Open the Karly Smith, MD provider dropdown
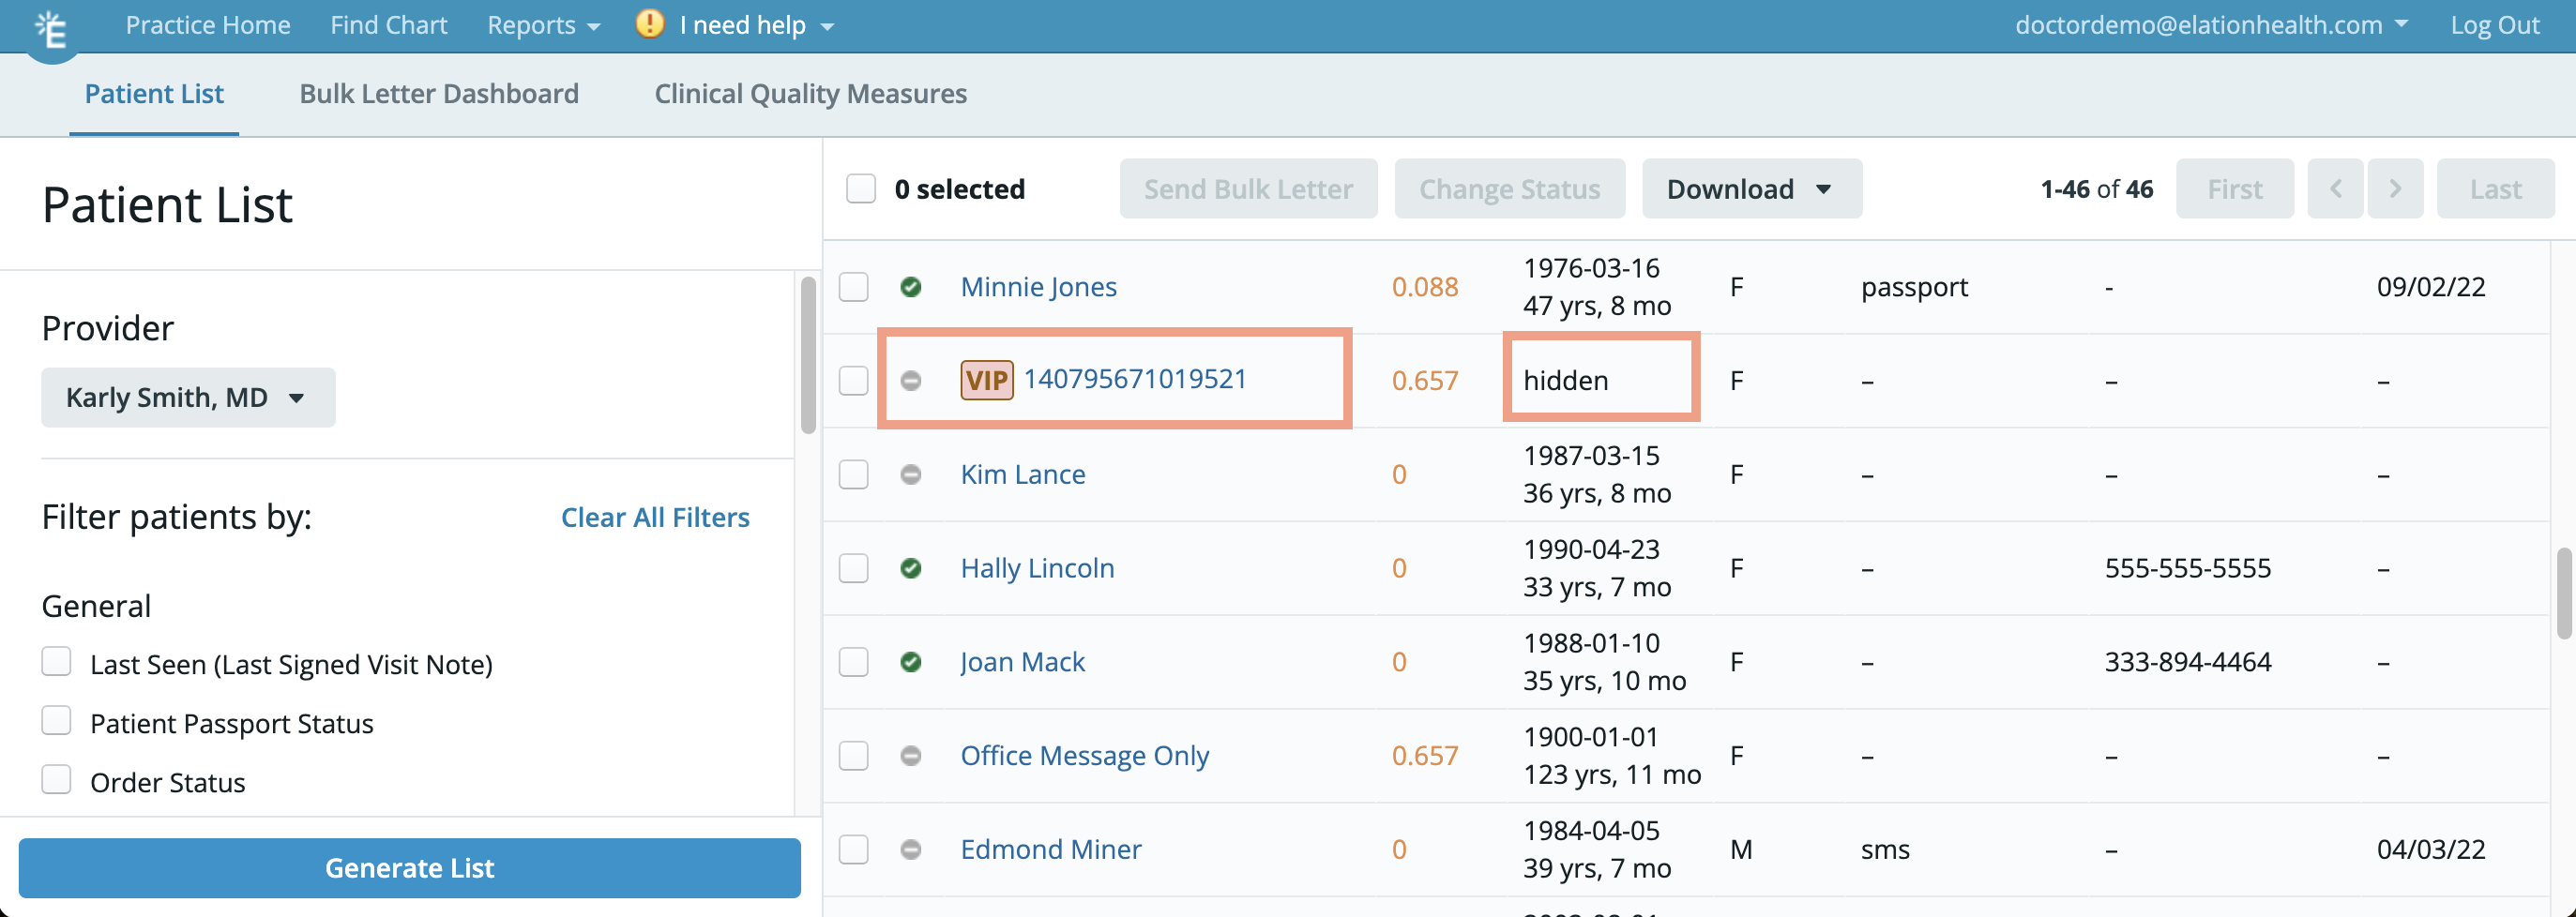The height and width of the screenshot is (917, 2576). [187, 398]
